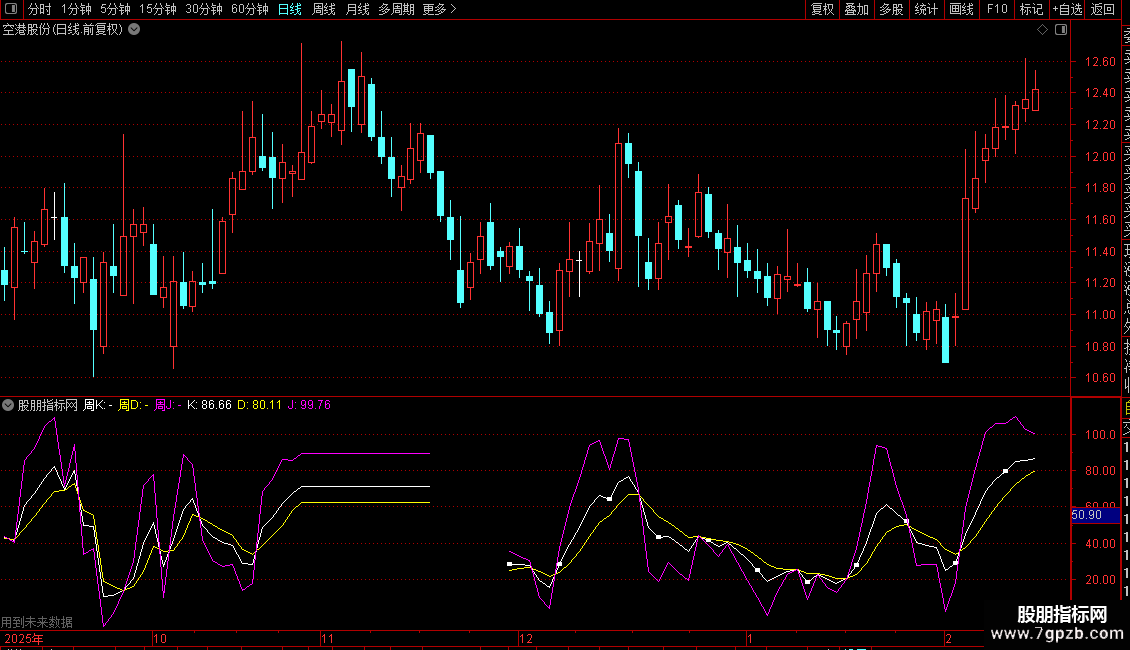
Task: Click the 复权 price adjustment option
Action: 822,9
